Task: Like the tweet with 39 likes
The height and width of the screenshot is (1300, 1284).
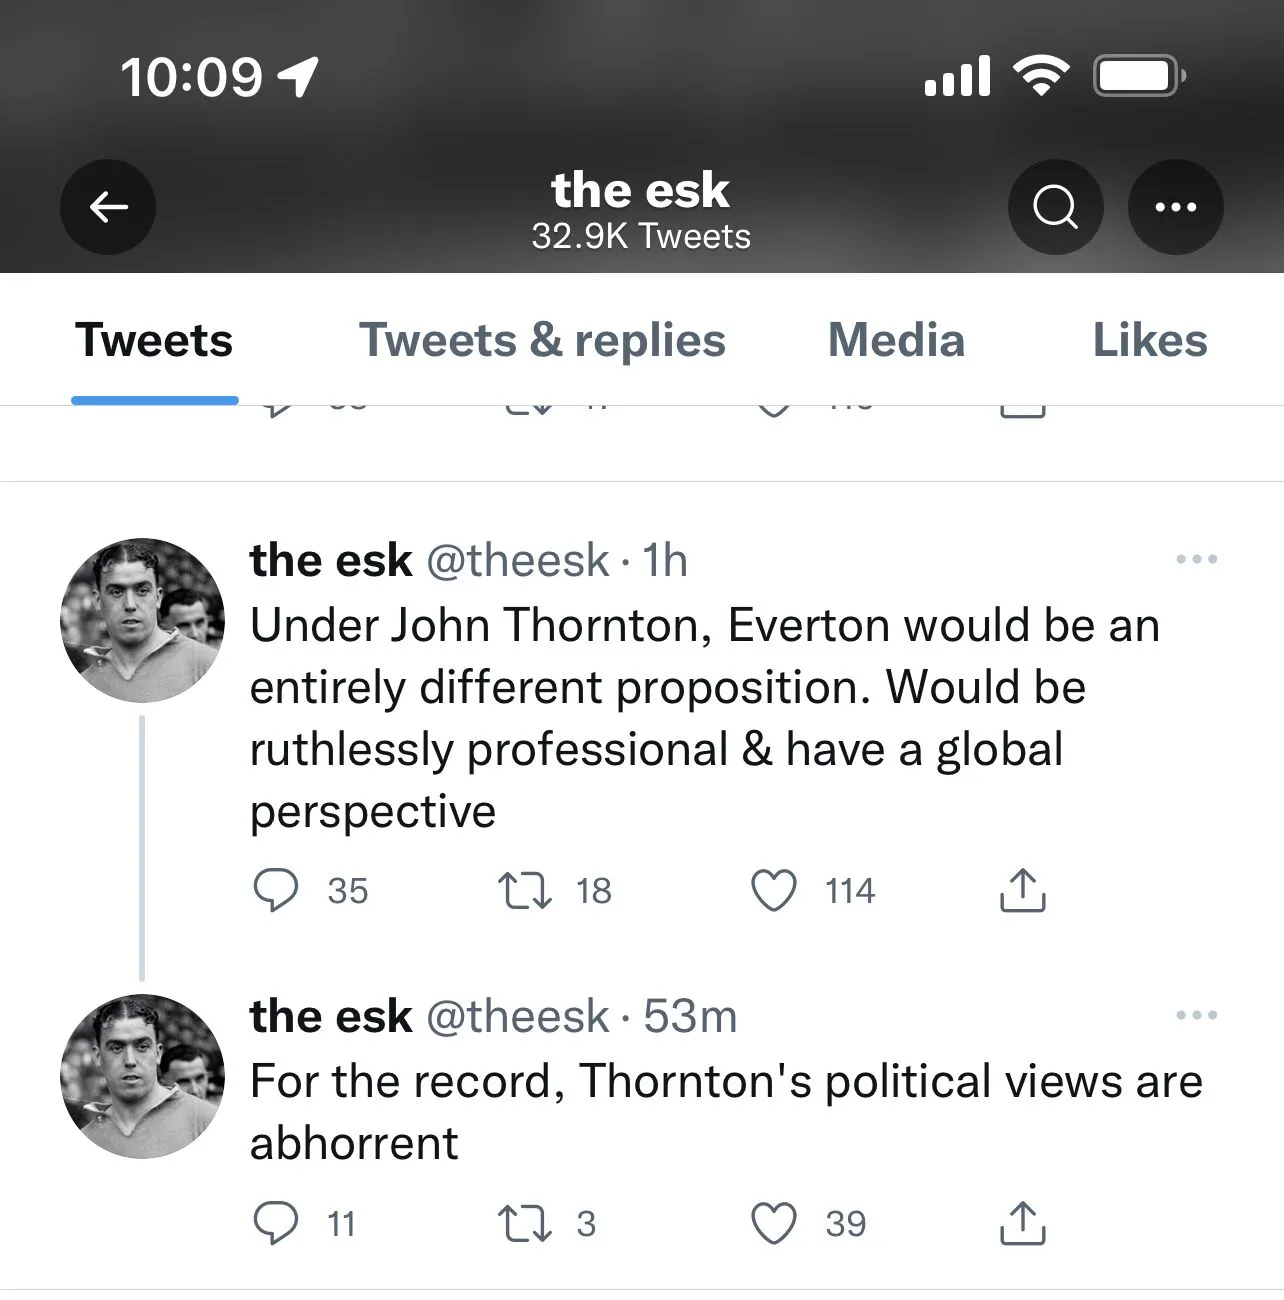Action: click(774, 1223)
